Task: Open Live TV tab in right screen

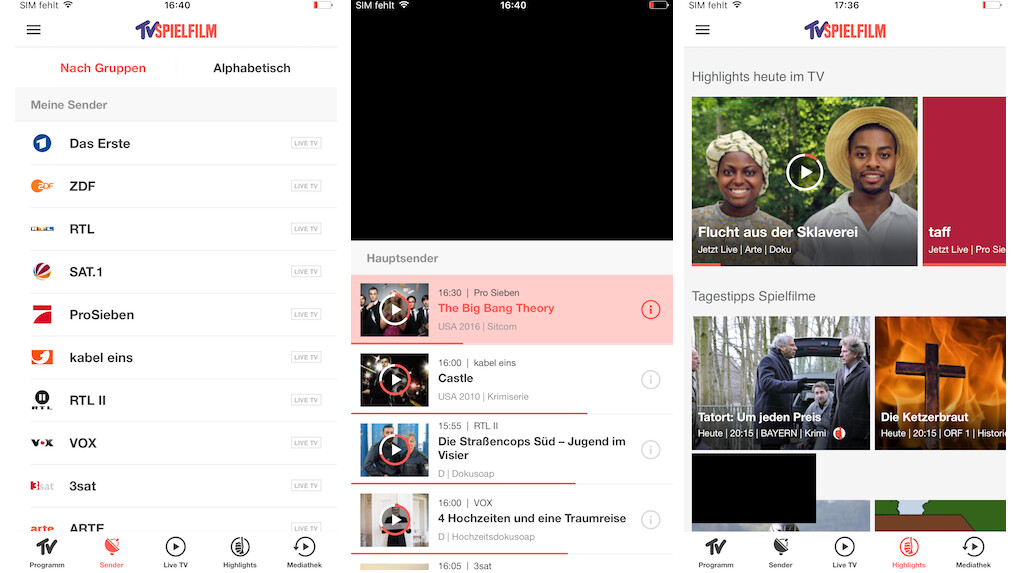Action: pyautogui.click(x=844, y=553)
